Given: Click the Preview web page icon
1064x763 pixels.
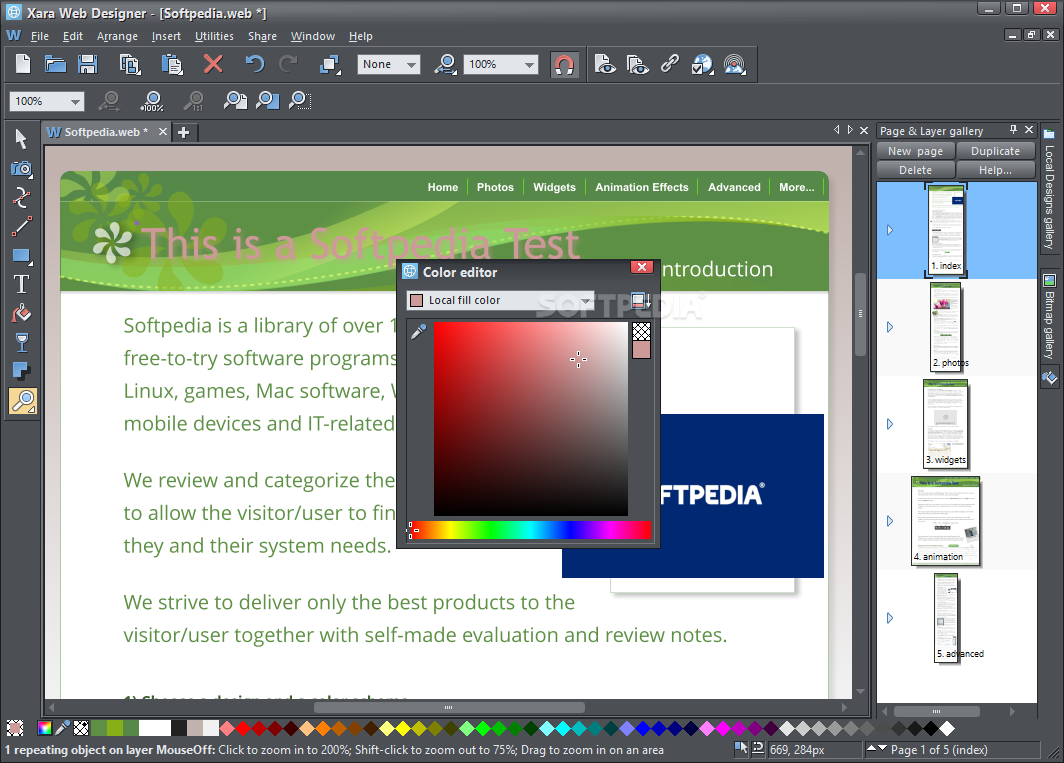Looking at the screenshot, I should pyautogui.click(x=604, y=64).
